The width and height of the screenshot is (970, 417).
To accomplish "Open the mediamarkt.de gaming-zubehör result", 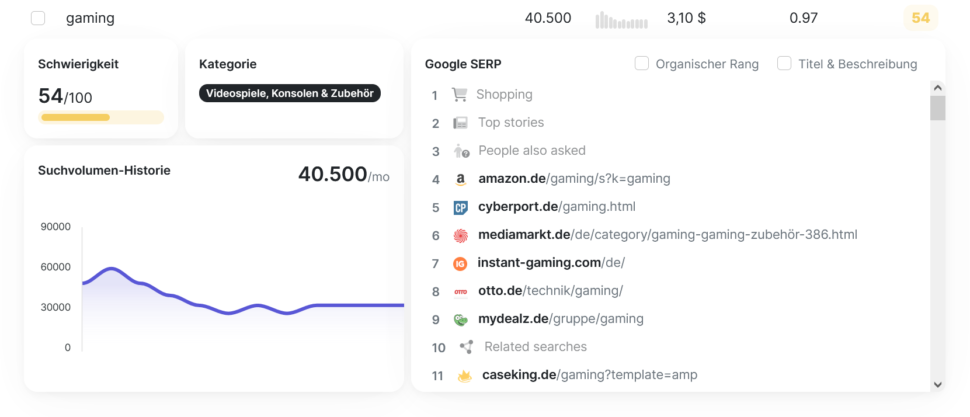I will click(x=667, y=235).
